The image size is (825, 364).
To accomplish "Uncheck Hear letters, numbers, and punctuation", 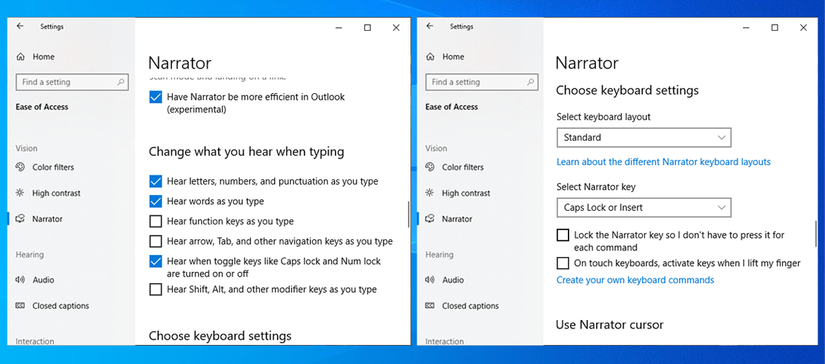I will click(x=155, y=181).
